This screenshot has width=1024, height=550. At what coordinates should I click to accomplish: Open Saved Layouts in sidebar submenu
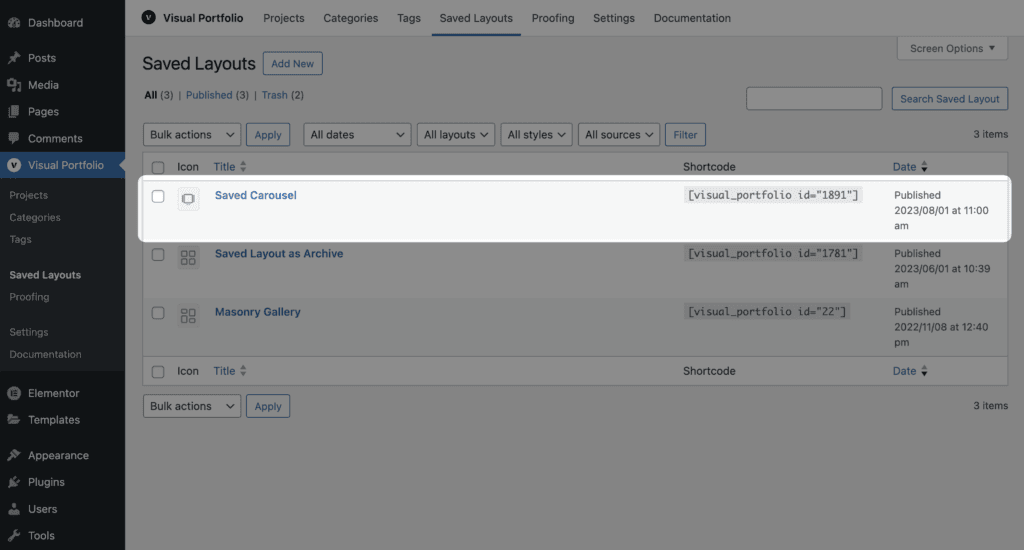(45, 275)
